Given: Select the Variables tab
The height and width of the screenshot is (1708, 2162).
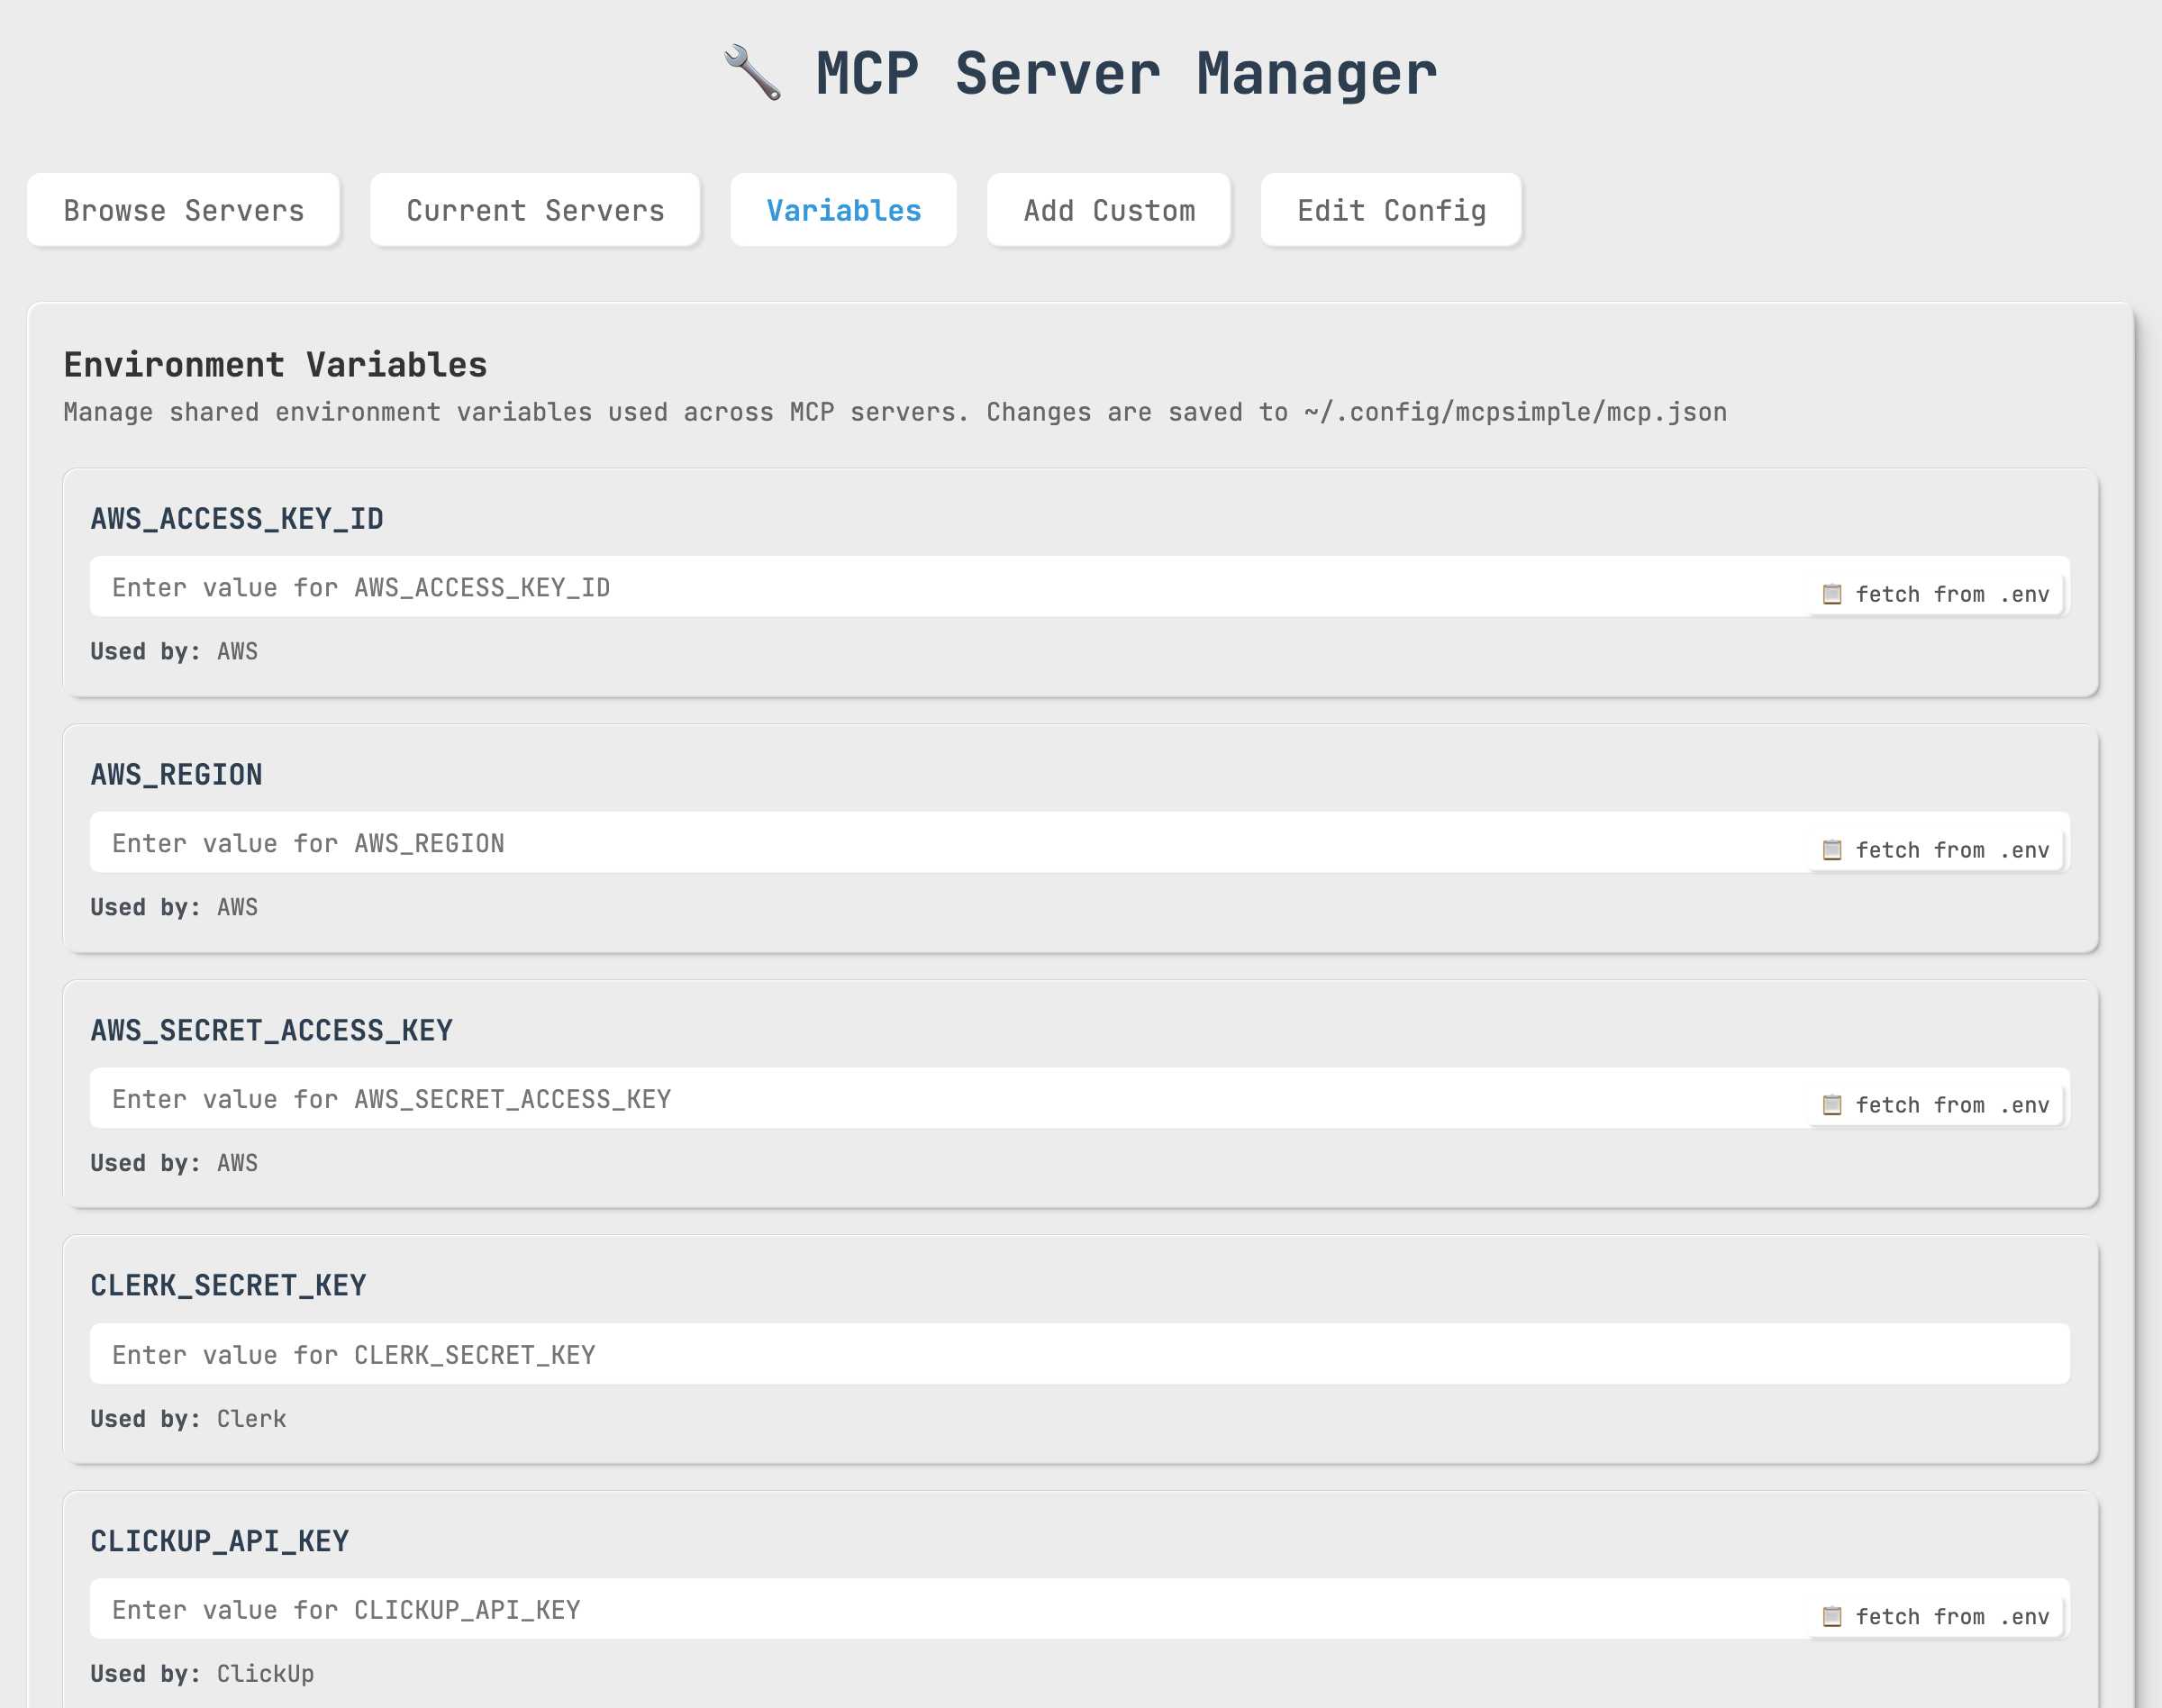Looking at the screenshot, I should tap(843, 210).
